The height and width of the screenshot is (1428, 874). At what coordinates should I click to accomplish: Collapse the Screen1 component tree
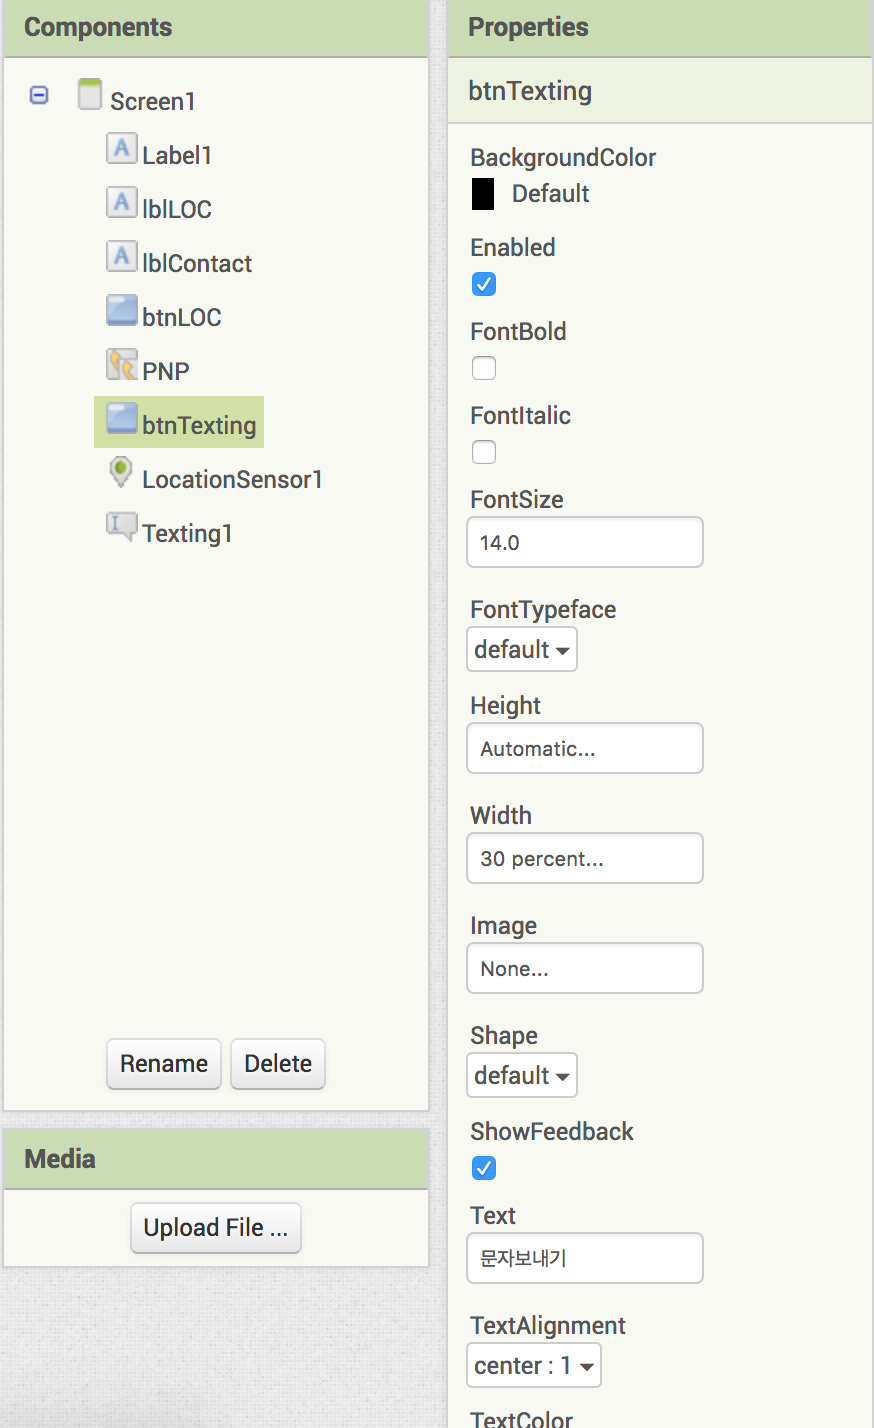point(39,96)
